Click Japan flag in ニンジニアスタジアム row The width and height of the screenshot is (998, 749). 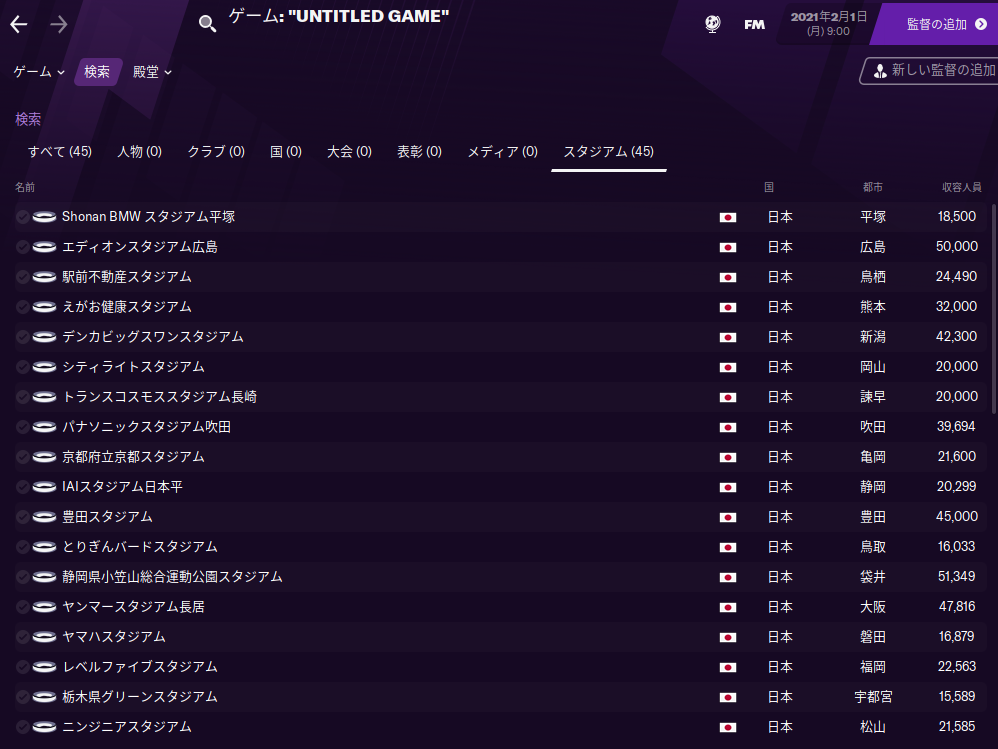pyautogui.click(x=727, y=727)
